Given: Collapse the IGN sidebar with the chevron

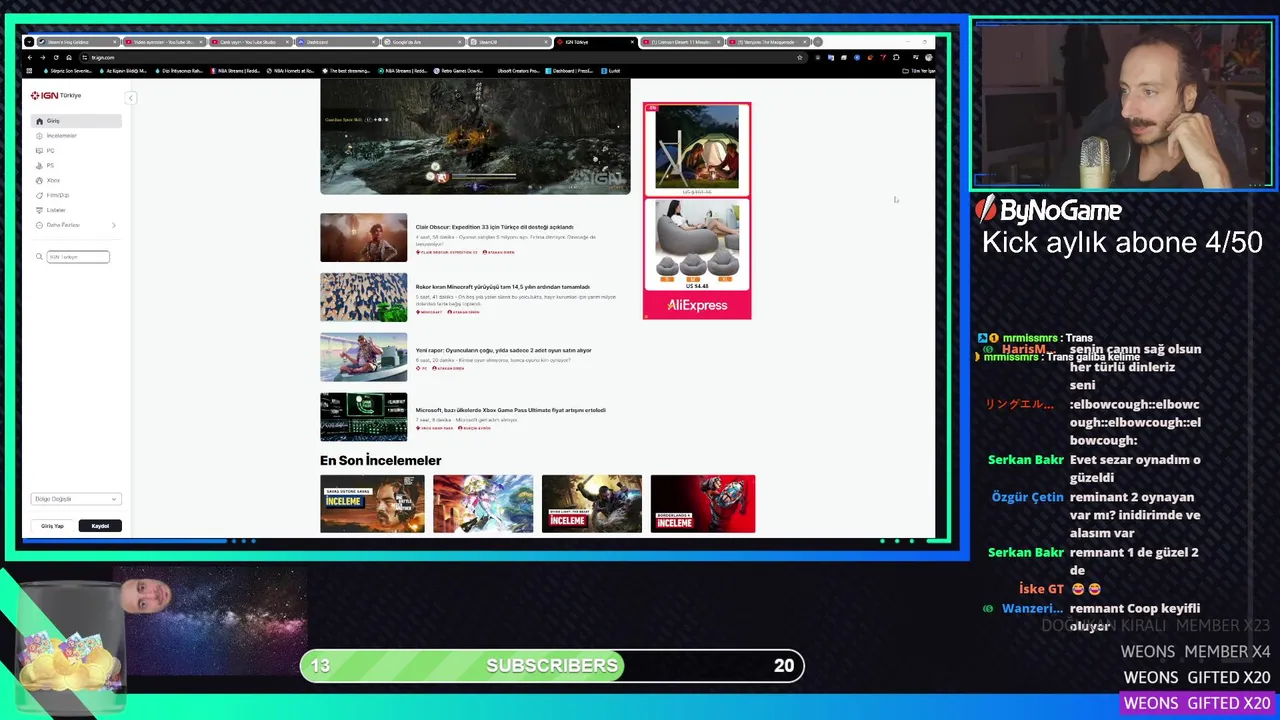Looking at the screenshot, I should pos(130,97).
